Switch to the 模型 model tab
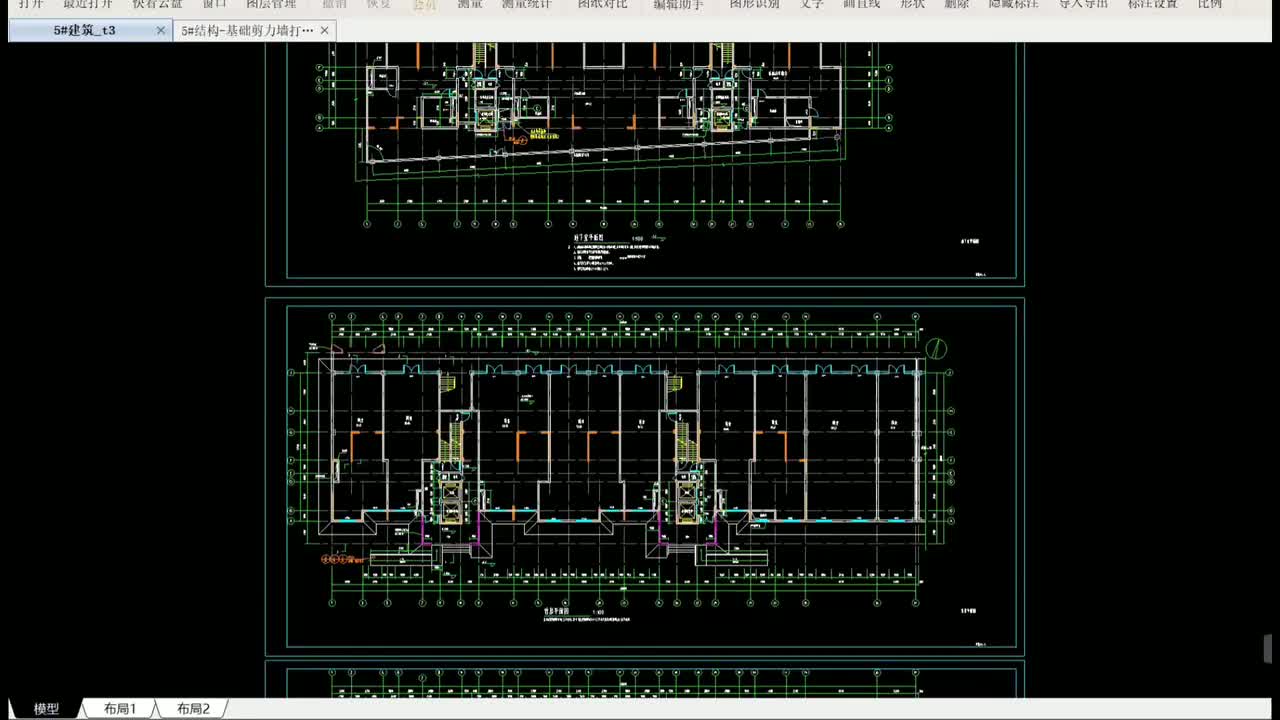 point(46,709)
